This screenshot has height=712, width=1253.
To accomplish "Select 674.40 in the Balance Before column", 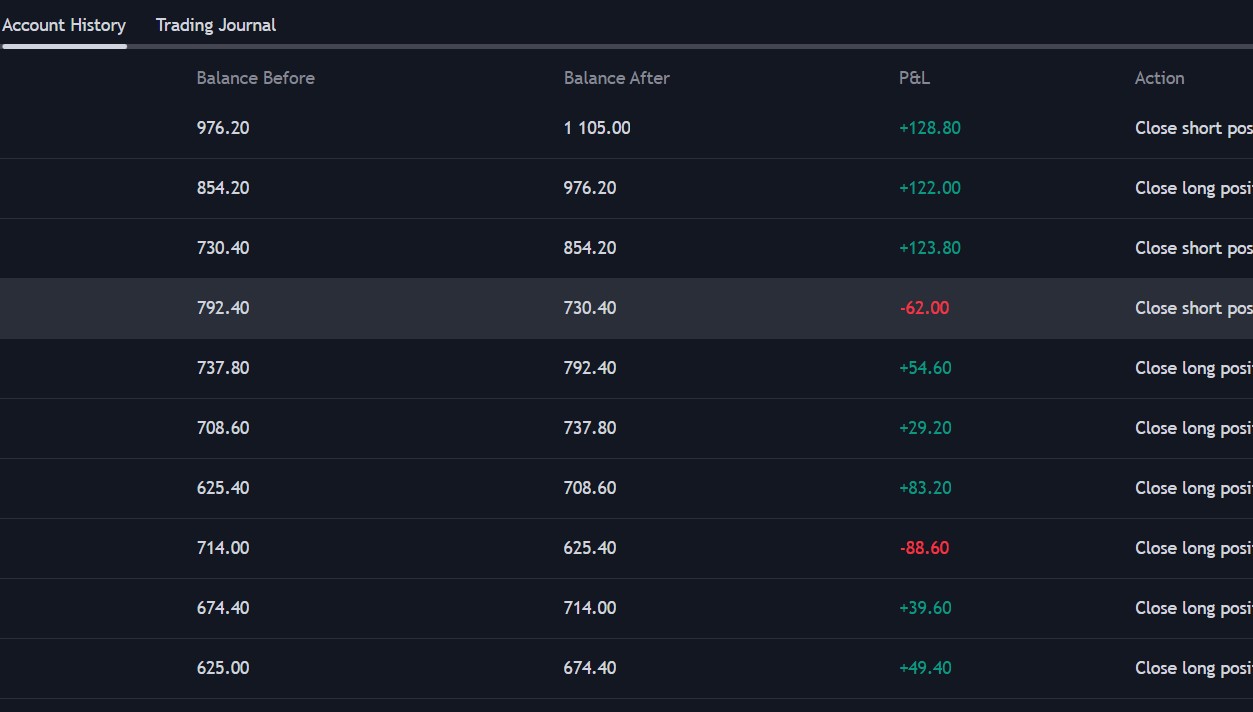I will [x=223, y=608].
